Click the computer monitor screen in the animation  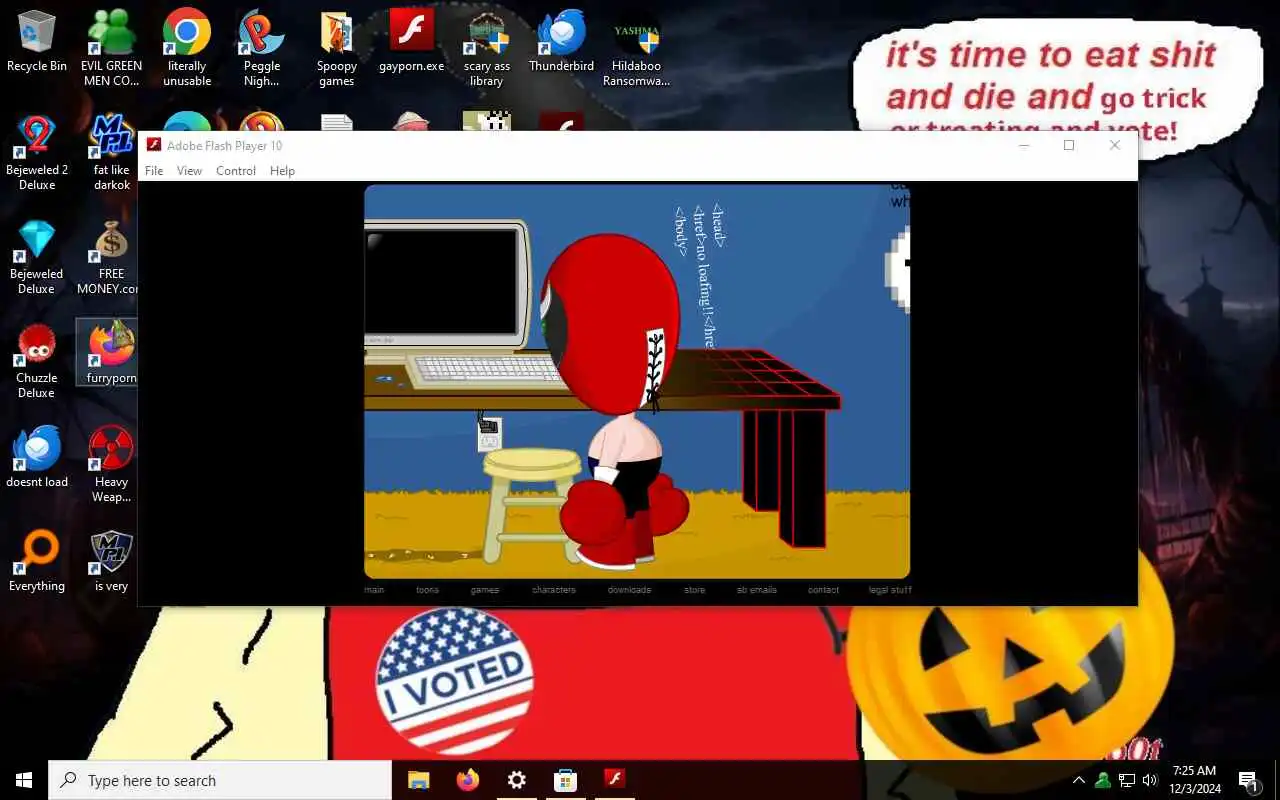click(443, 280)
